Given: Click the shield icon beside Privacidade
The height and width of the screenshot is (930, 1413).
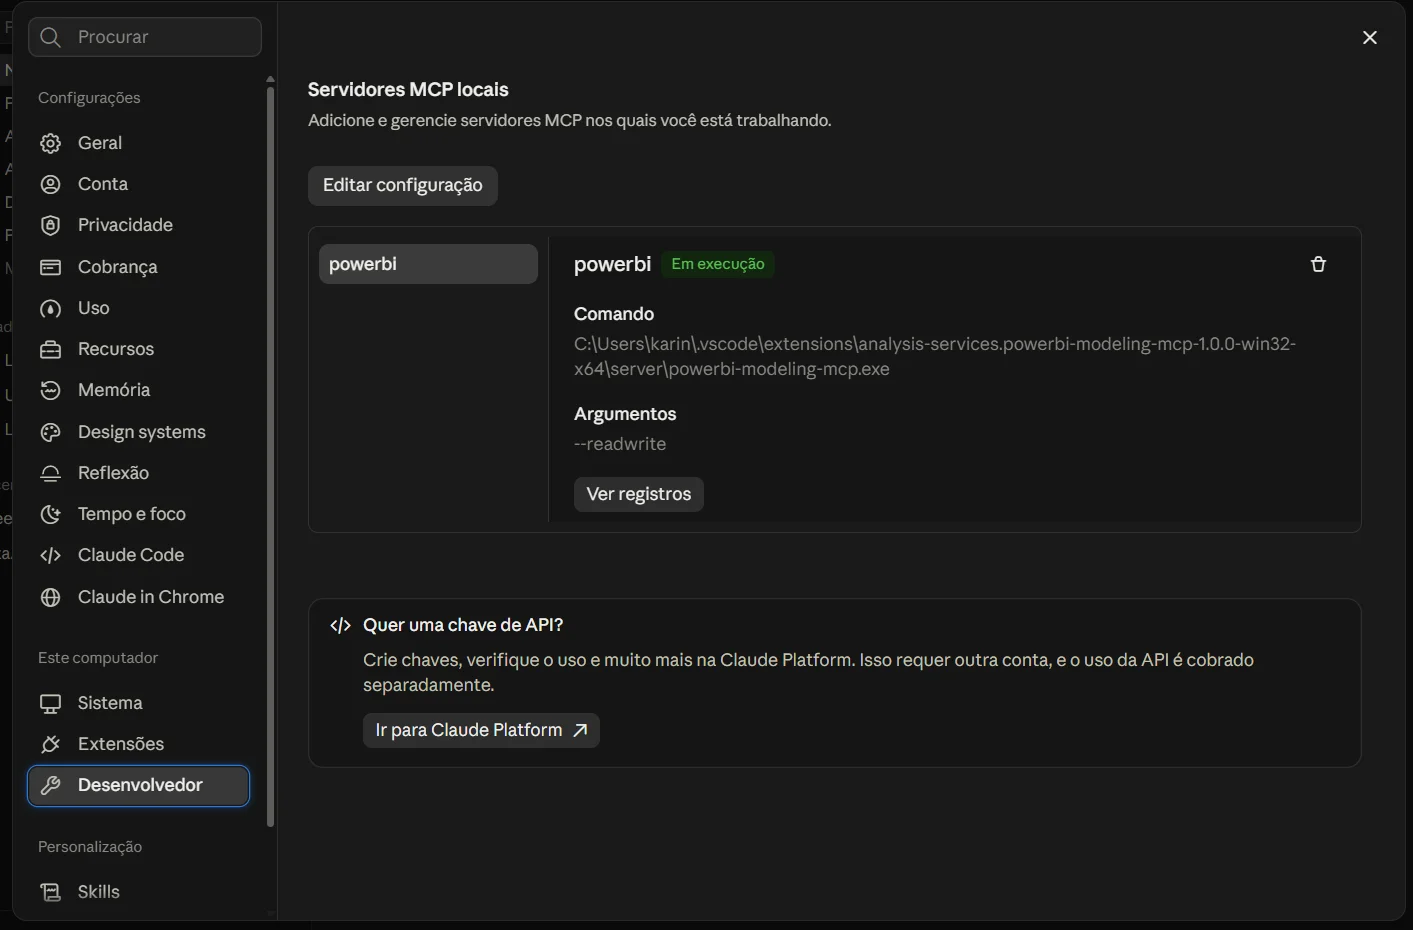Looking at the screenshot, I should [x=50, y=225].
